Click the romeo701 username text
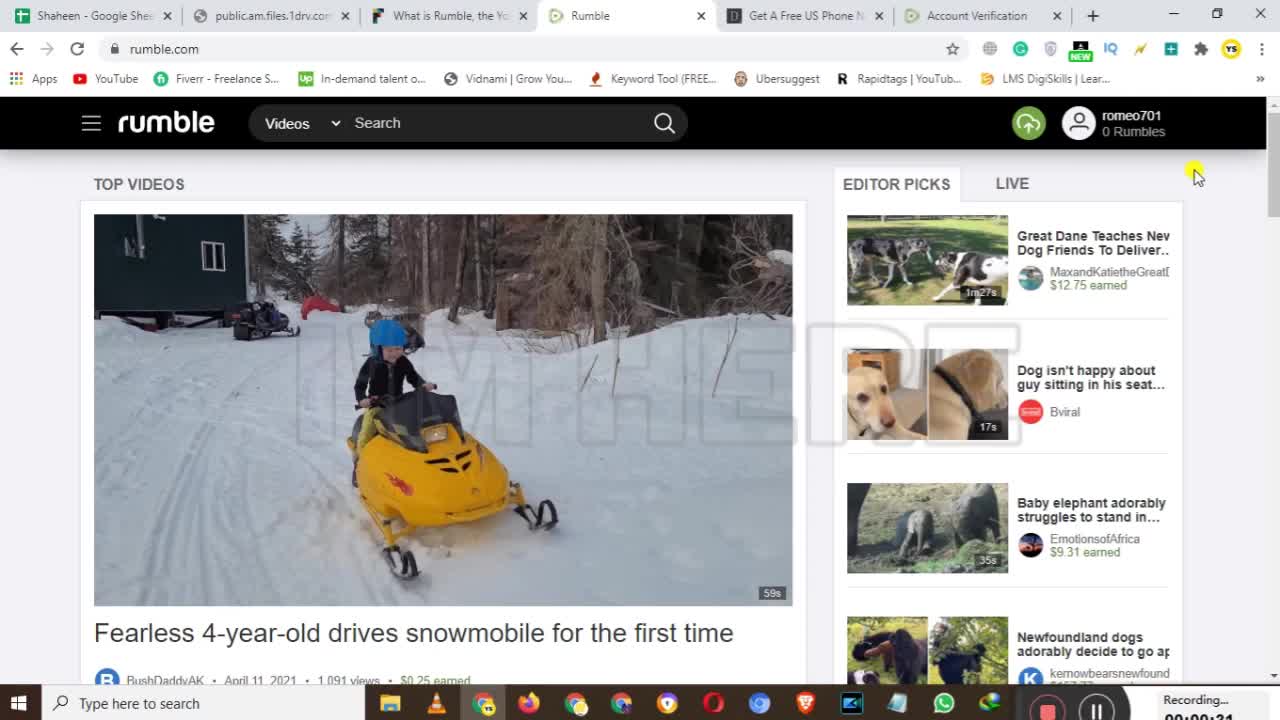The width and height of the screenshot is (1280, 720). coord(1131,116)
